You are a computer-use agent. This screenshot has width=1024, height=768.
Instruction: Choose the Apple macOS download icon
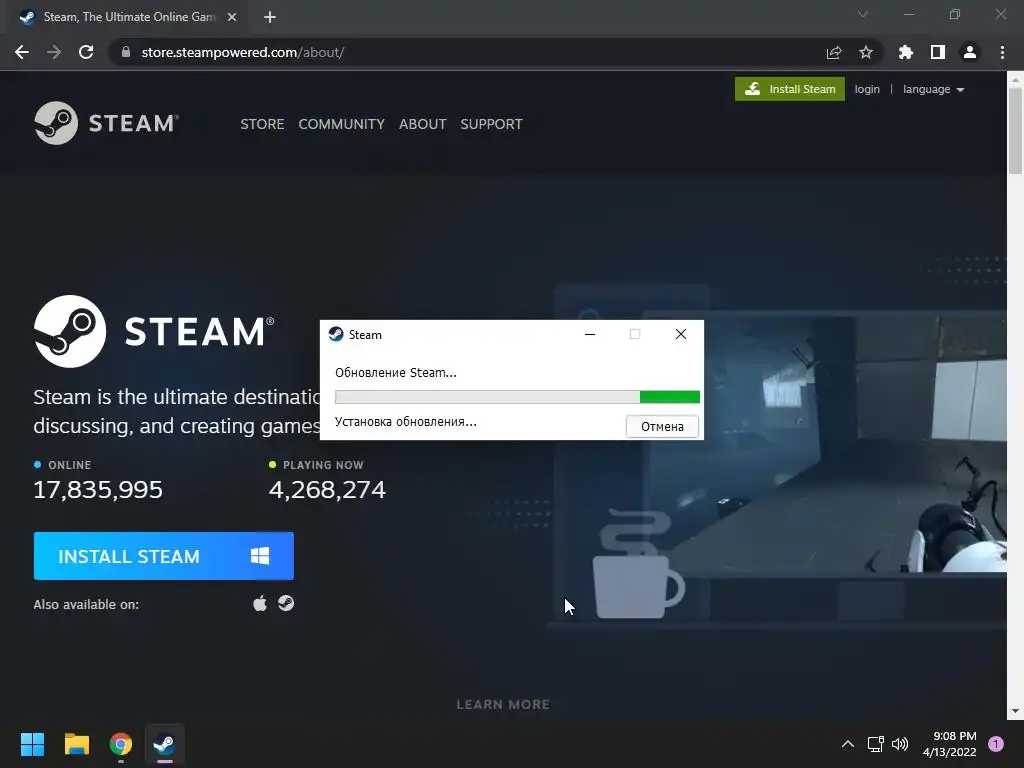260,603
